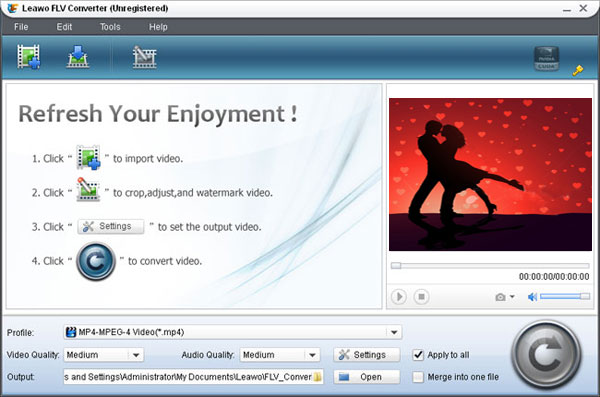This screenshot has height=397, width=600.
Task: Browse output folder via folder icon
Action: pyautogui.click(x=318, y=377)
